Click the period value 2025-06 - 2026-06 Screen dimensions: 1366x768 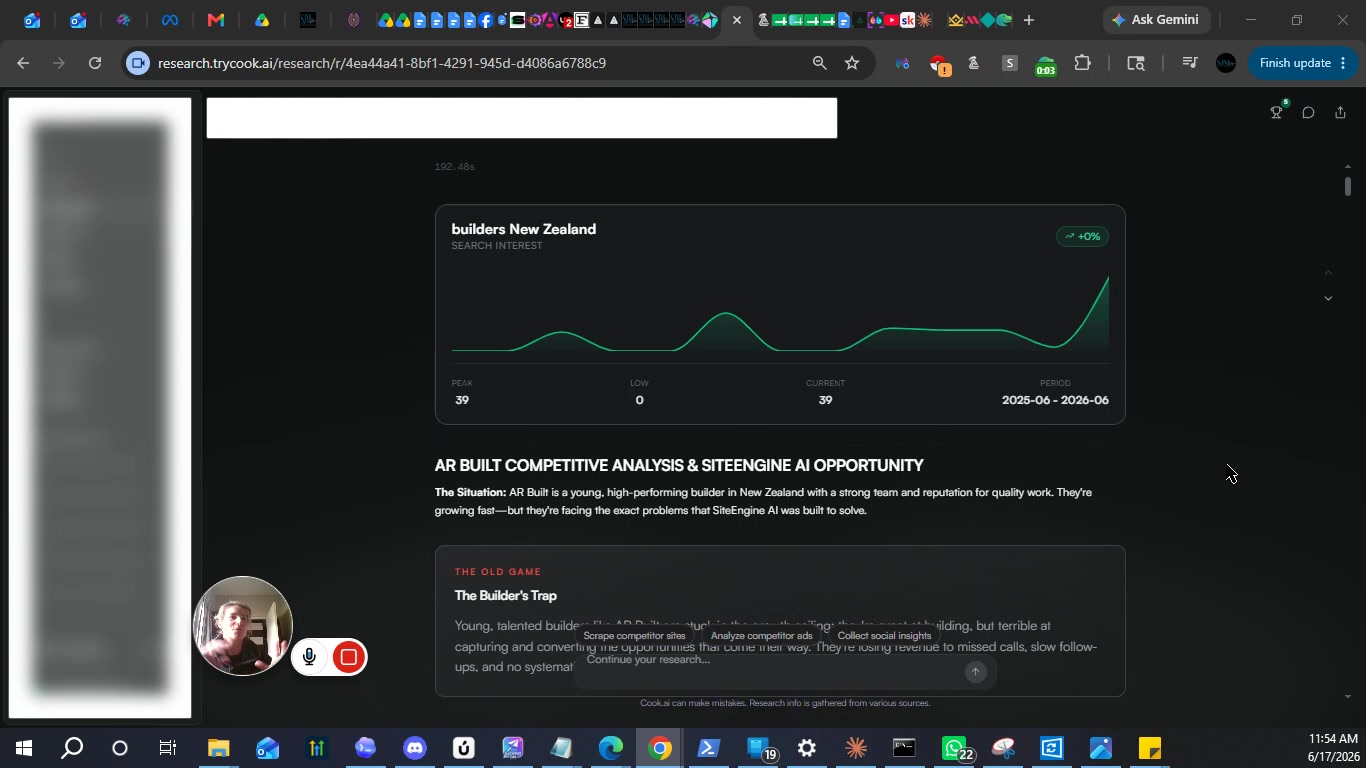pyautogui.click(x=1055, y=400)
